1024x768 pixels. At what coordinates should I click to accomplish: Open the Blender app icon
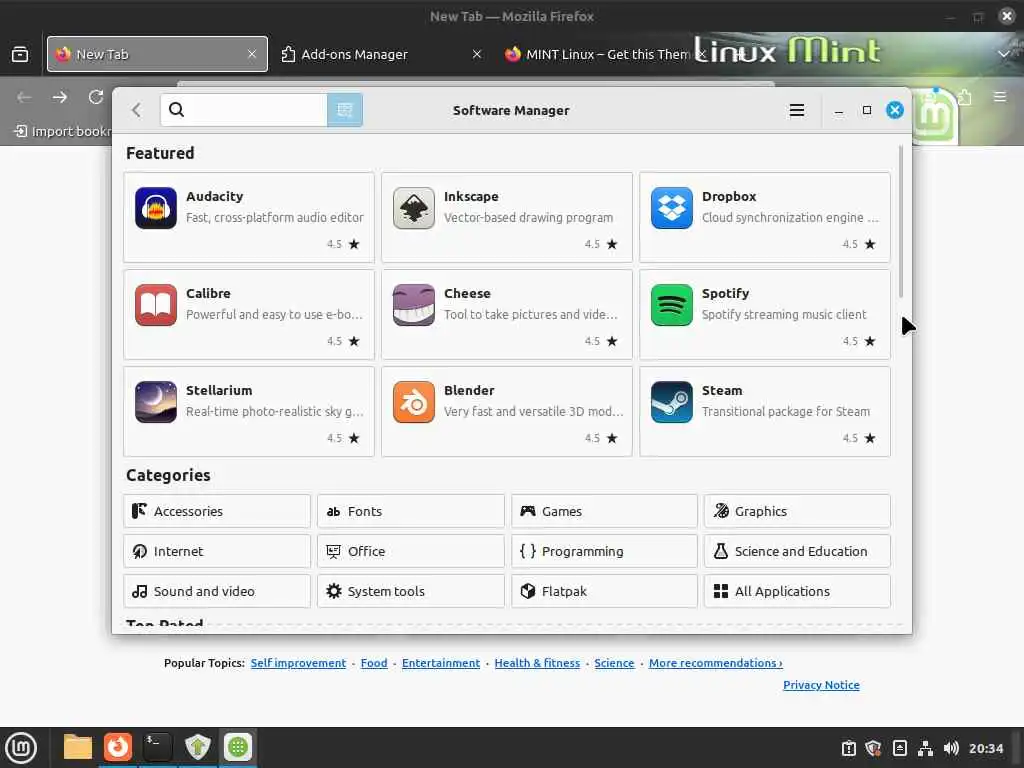(413, 402)
